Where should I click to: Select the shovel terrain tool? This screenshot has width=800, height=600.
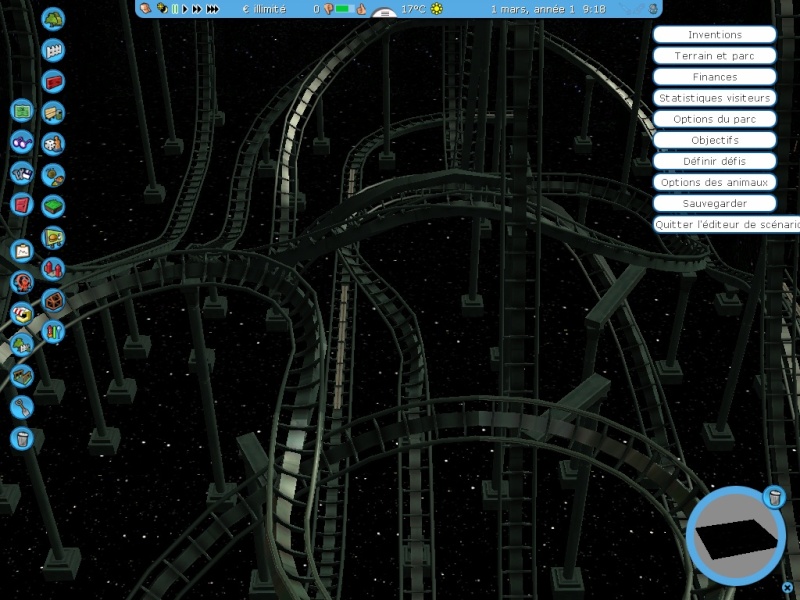[21, 407]
